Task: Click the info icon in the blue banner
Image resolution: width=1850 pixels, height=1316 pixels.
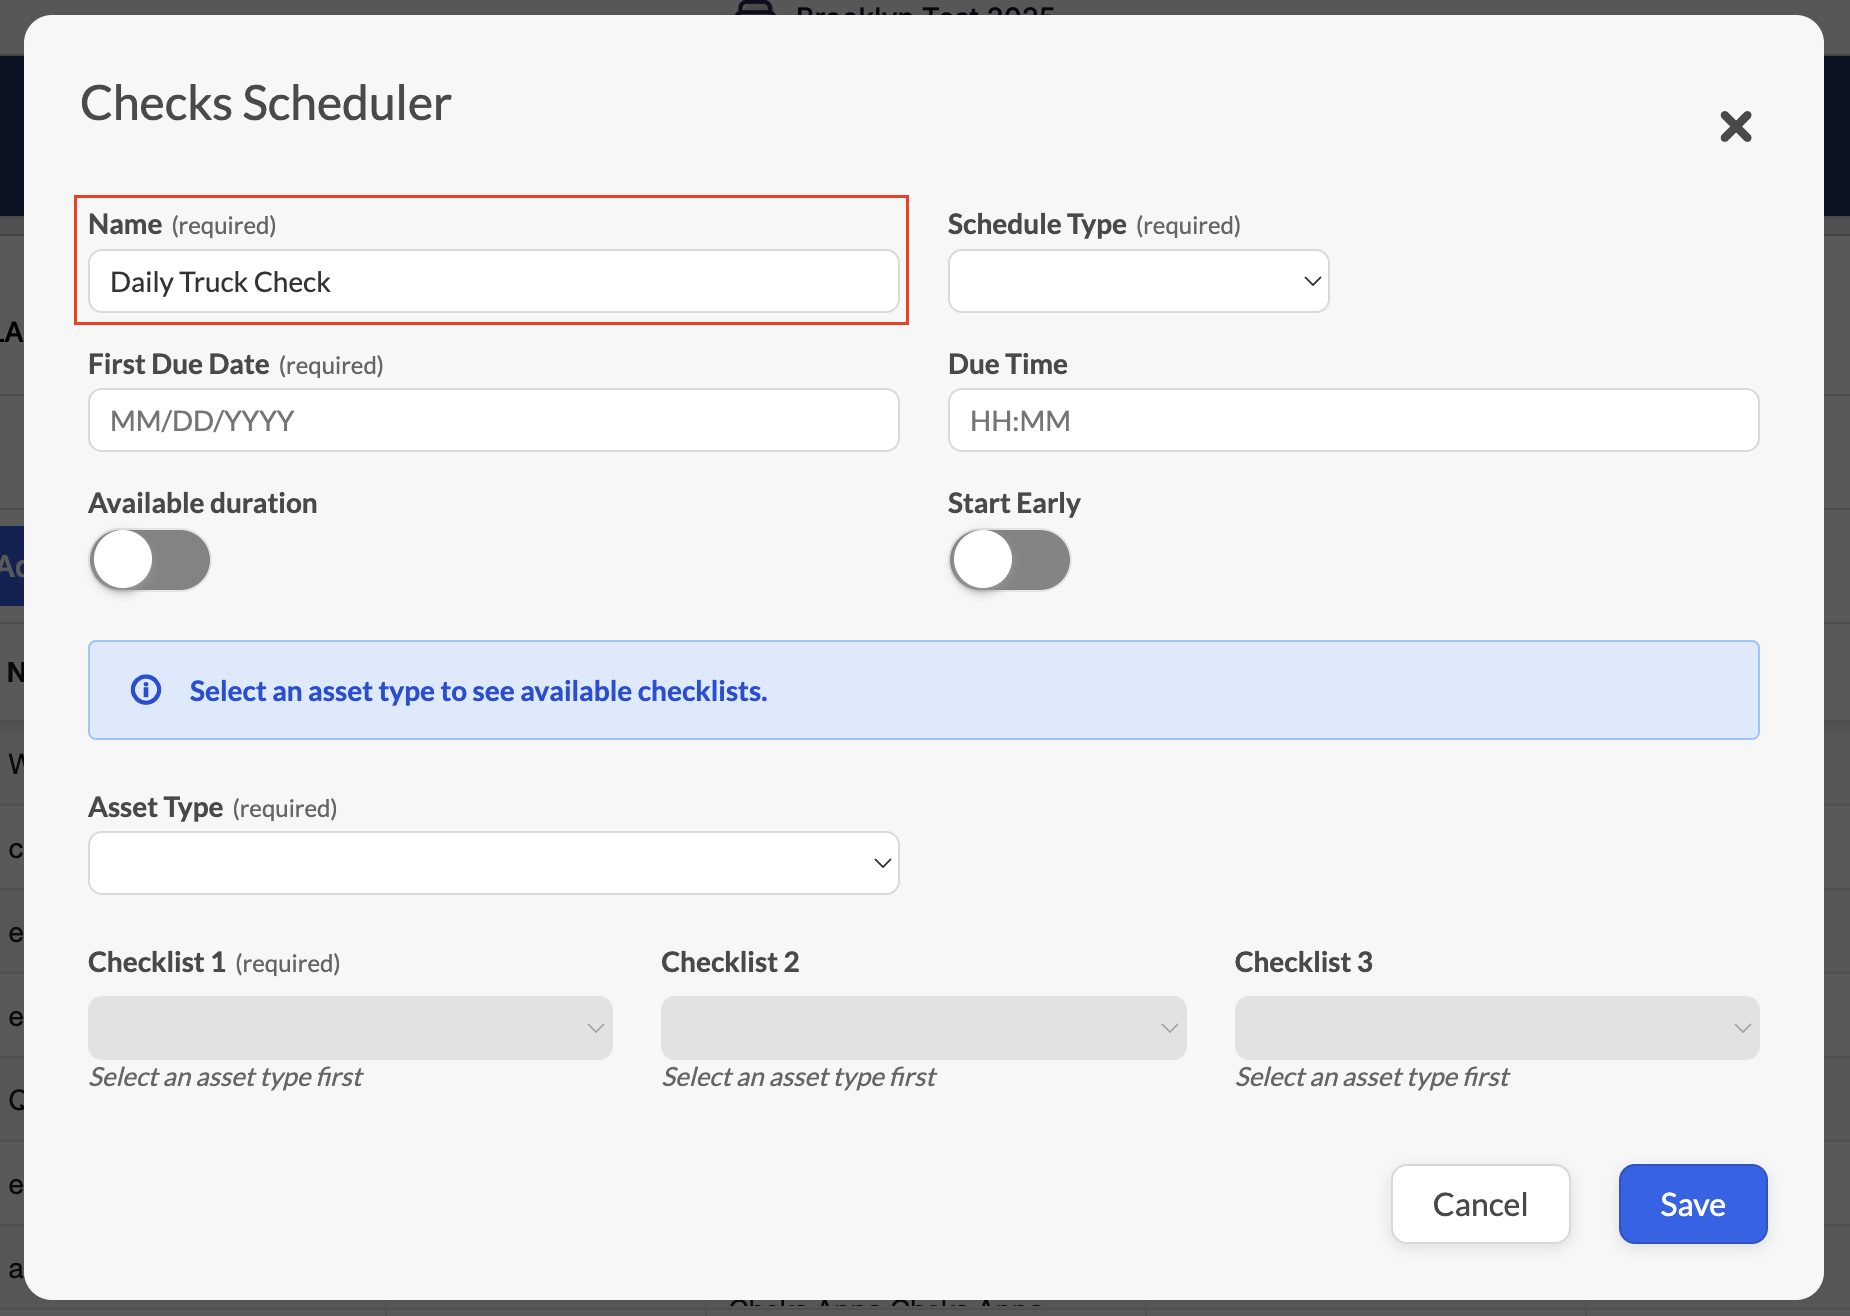Action: tap(146, 690)
